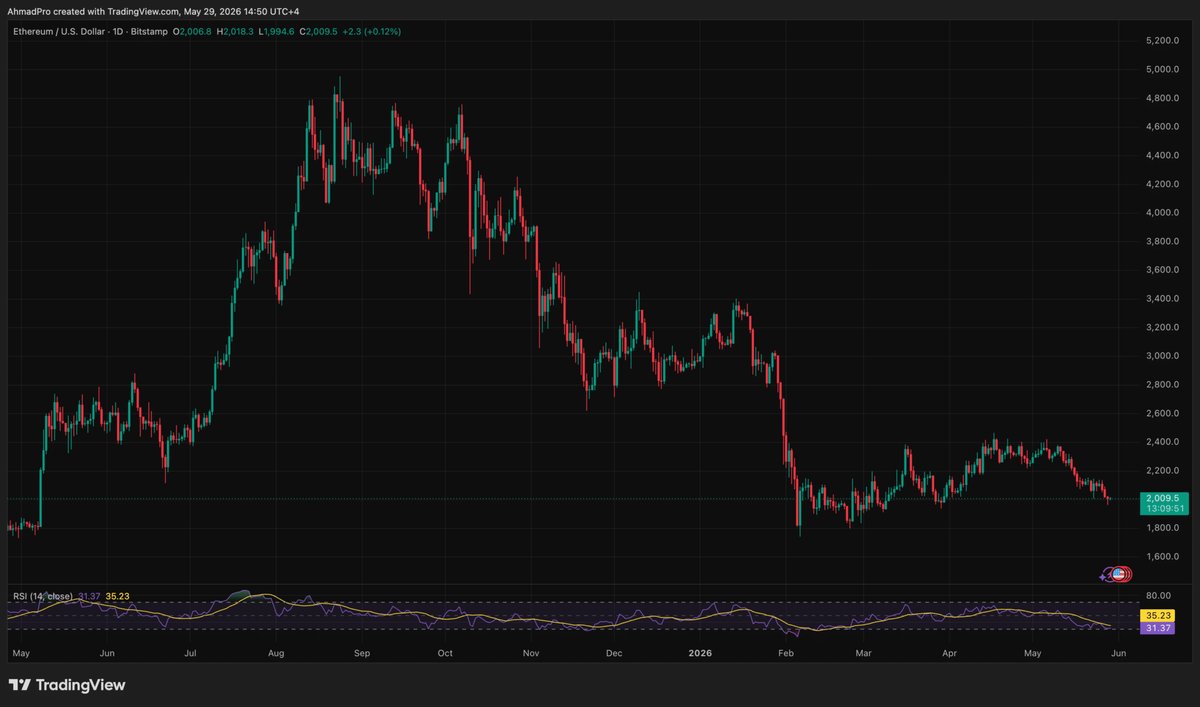Screen dimensions: 1200x707
Task: Click the purple RSI value 31.37 in legend
Action: point(88,596)
